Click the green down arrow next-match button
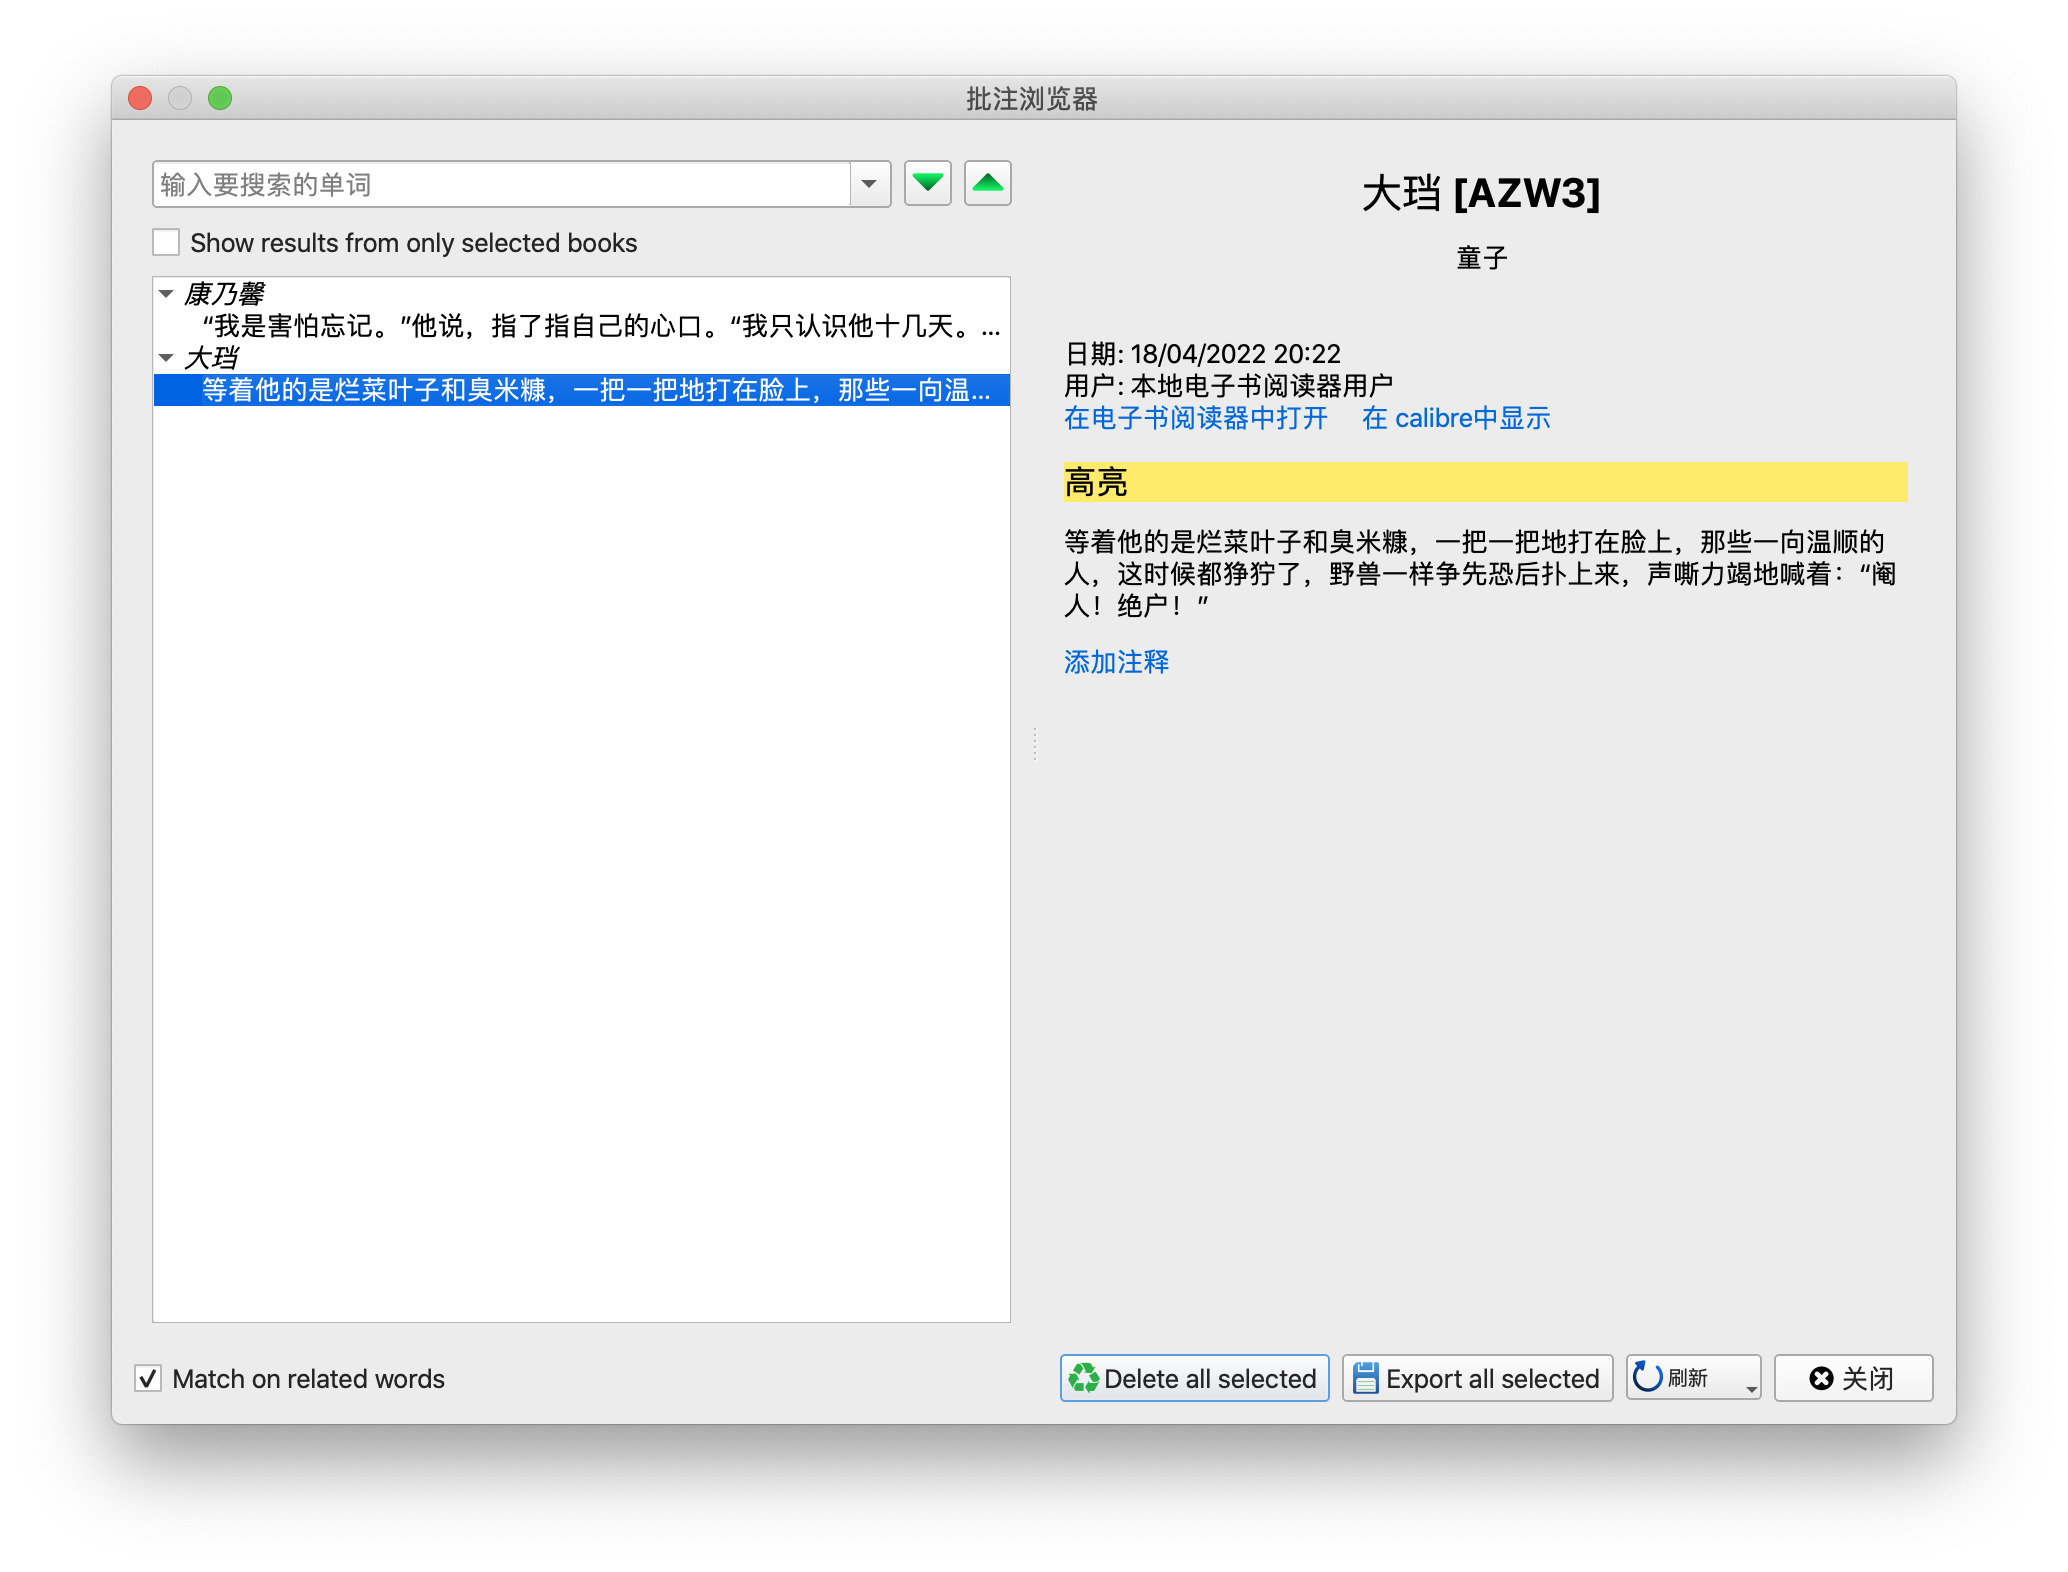This screenshot has height=1572, width=2068. coord(927,183)
